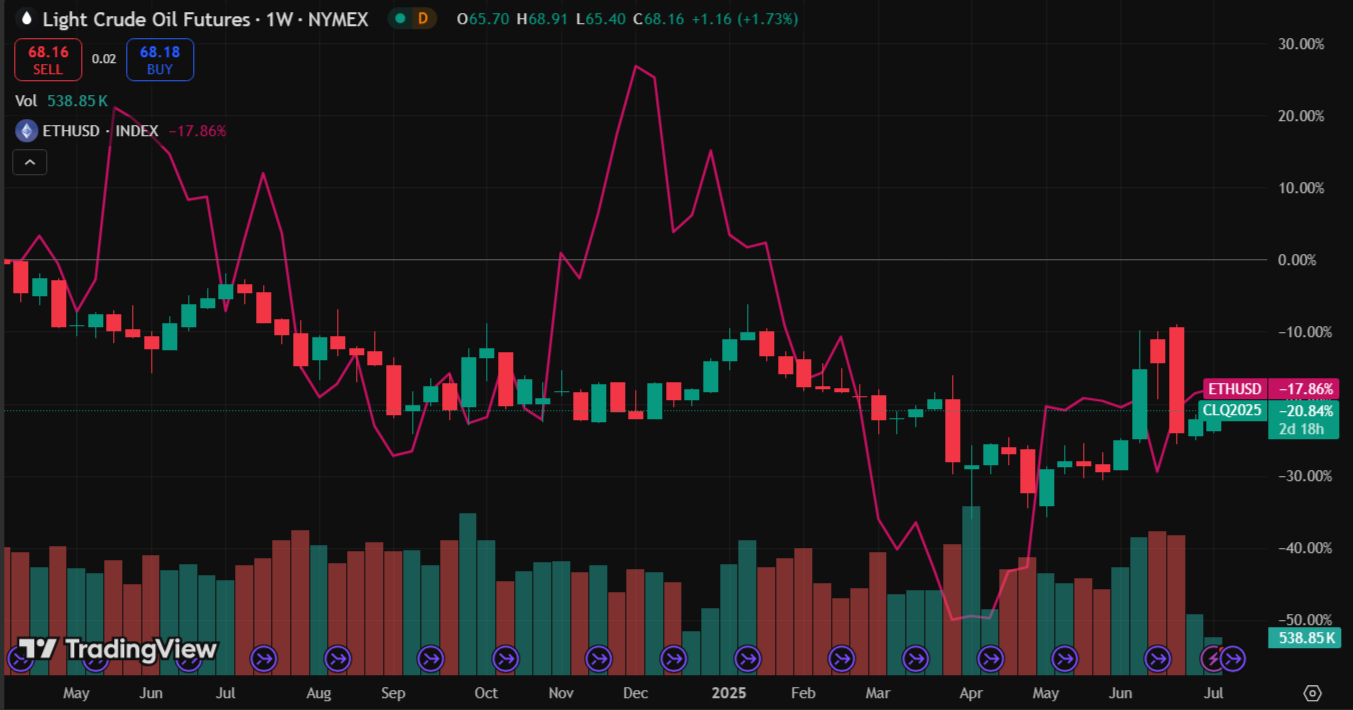Click the contract marker nearest the Oct label

click(x=505, y=658)
